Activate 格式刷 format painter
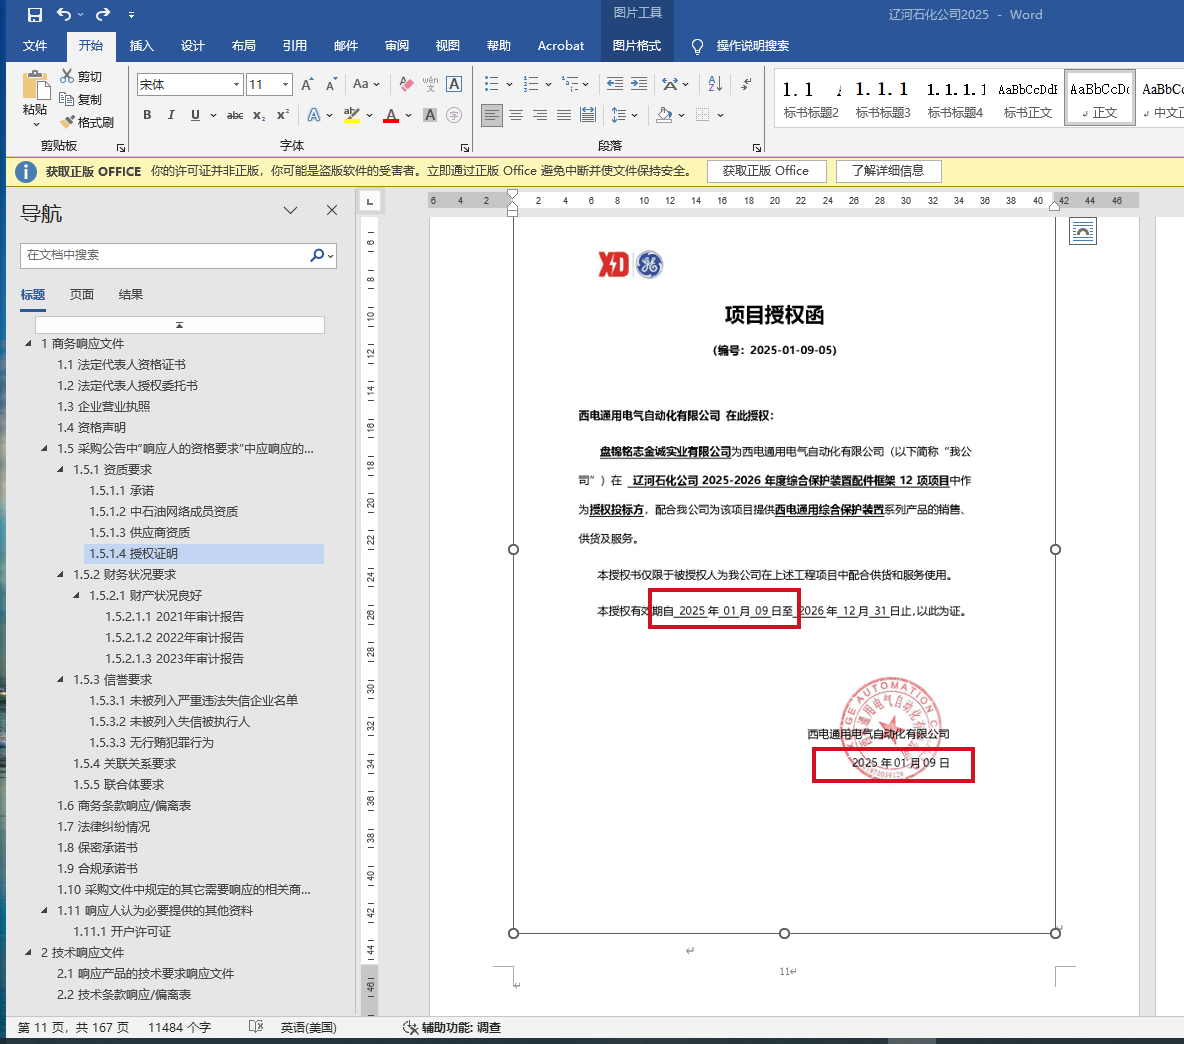This screenshot has height=1044, width=1184. click(87, 122)
